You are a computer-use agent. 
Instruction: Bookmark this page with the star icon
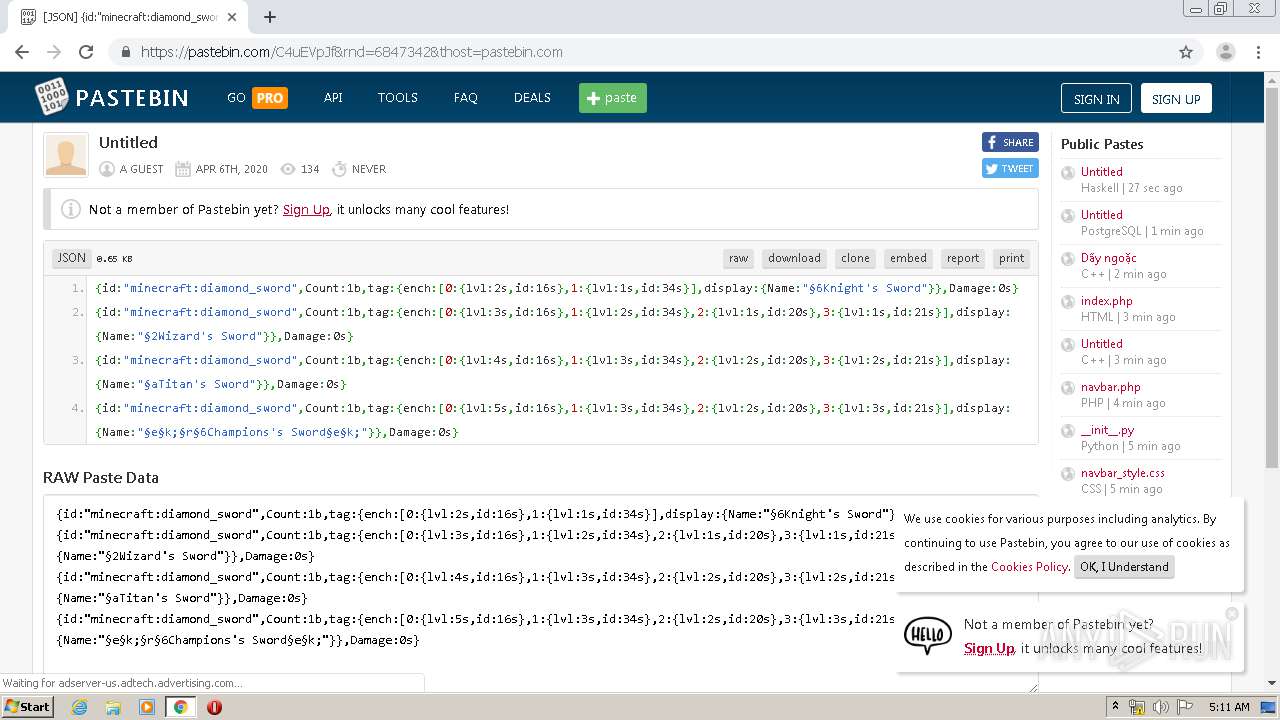[x=1186, y=52]
